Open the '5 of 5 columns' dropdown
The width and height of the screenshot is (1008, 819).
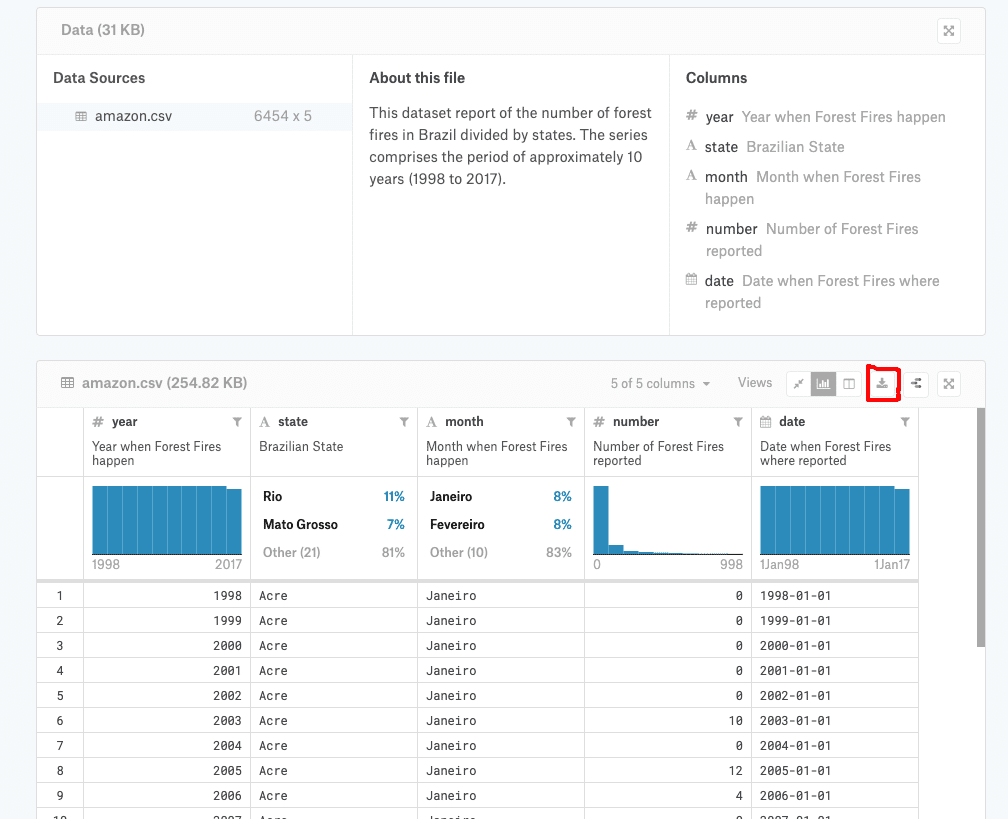click(660, 384)
